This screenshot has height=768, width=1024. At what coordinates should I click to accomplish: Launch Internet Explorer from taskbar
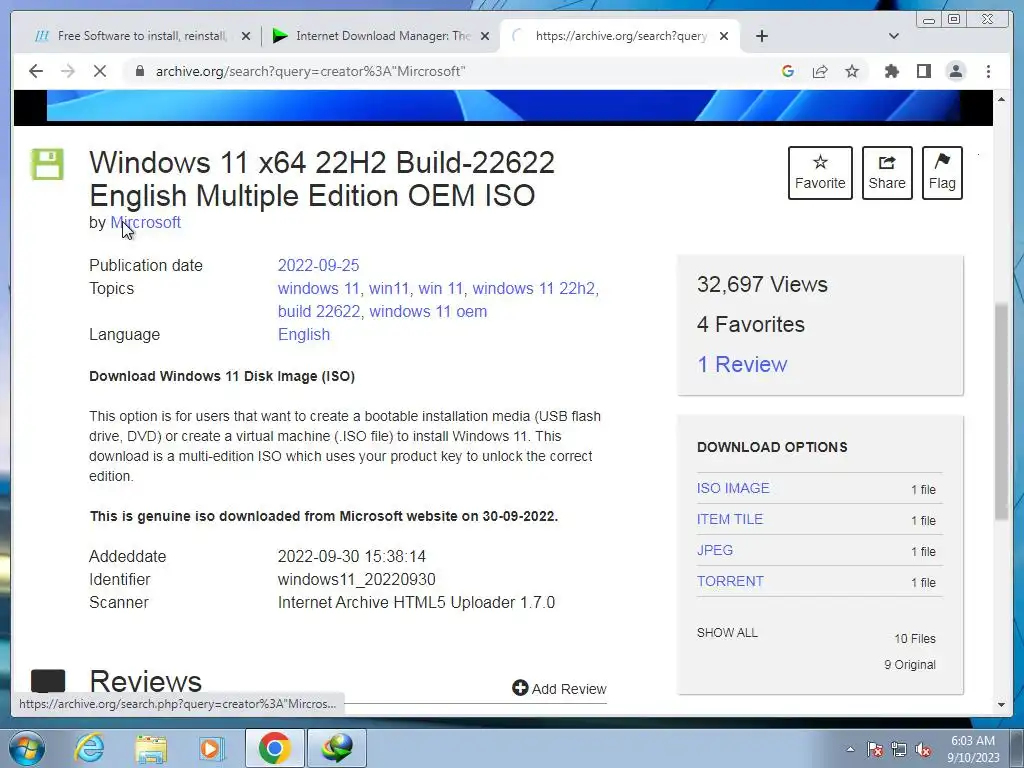(89, 748)
